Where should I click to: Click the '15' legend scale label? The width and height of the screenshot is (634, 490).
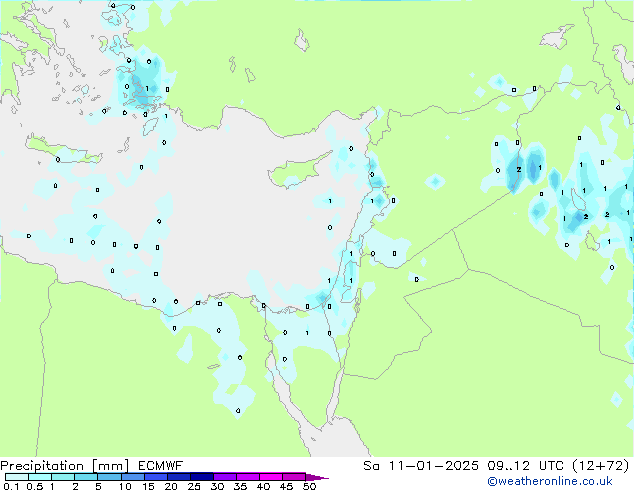coord(148,486)
